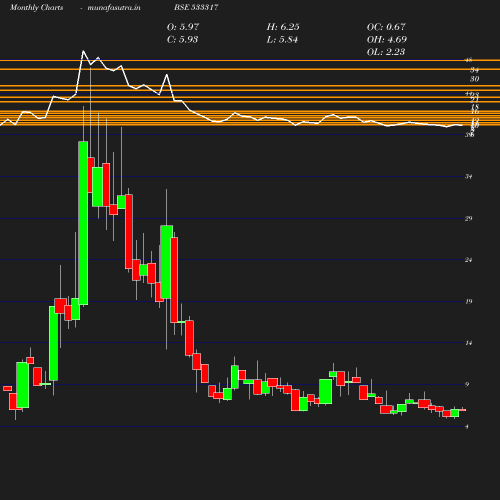Select the open value "O: 5.97"
The height and width of the screenshot is (500, 500).
(183, 27)
